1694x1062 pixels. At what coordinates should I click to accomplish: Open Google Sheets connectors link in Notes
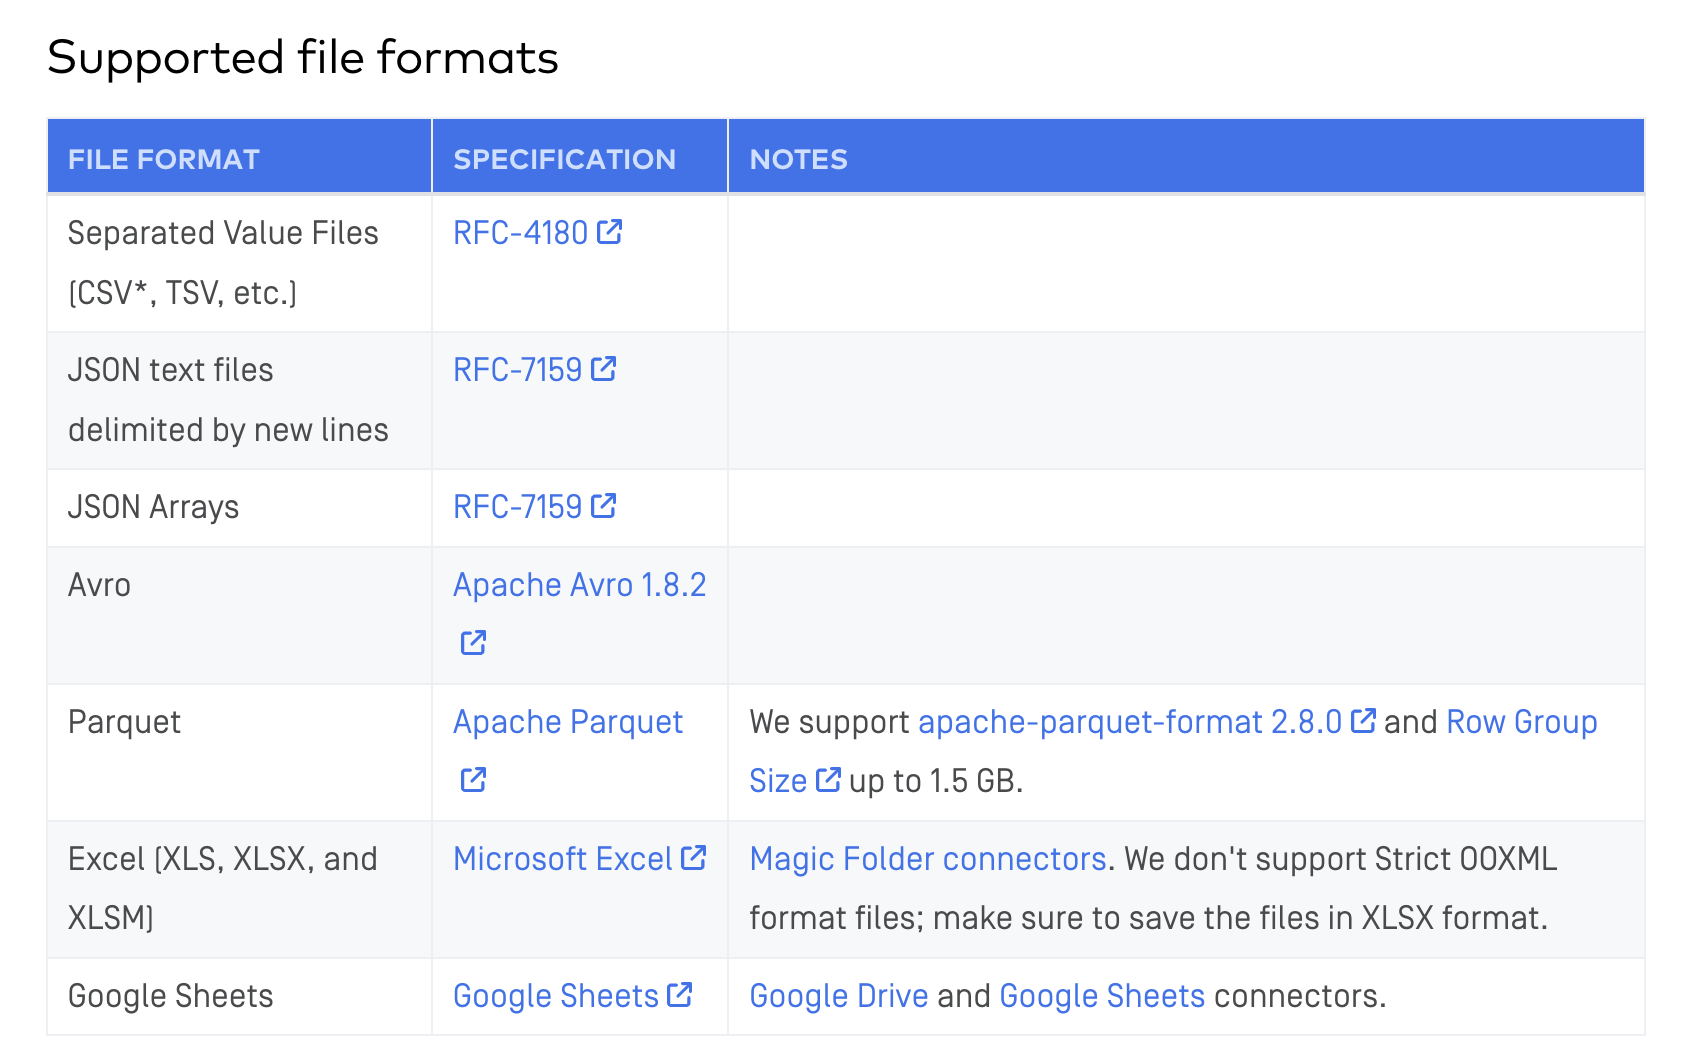pyautogui.click(x=1101, y=996)
